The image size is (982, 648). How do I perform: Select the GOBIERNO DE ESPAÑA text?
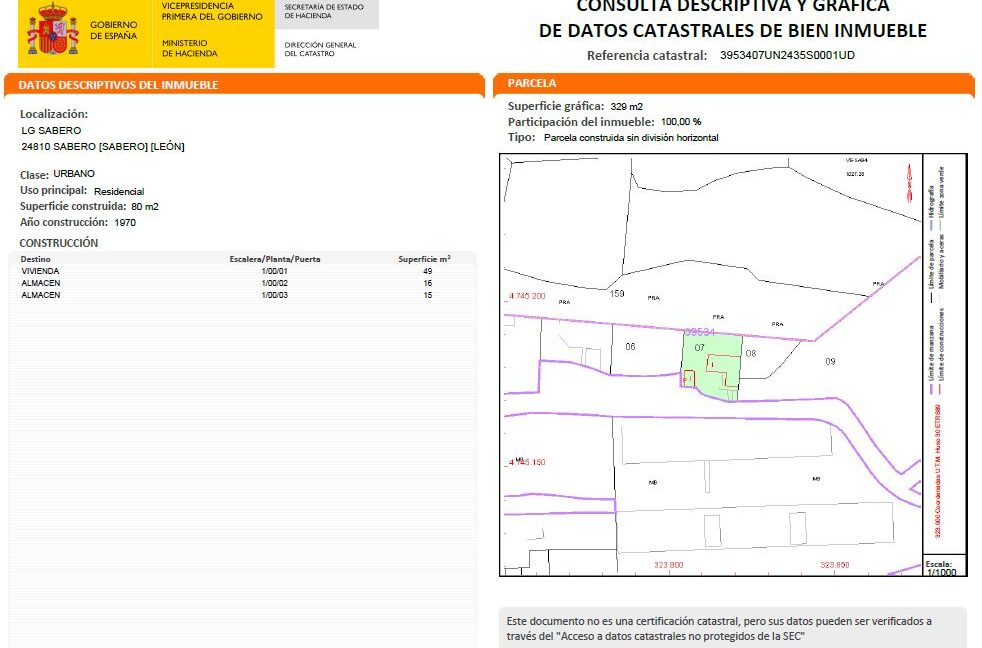[113, 31]
